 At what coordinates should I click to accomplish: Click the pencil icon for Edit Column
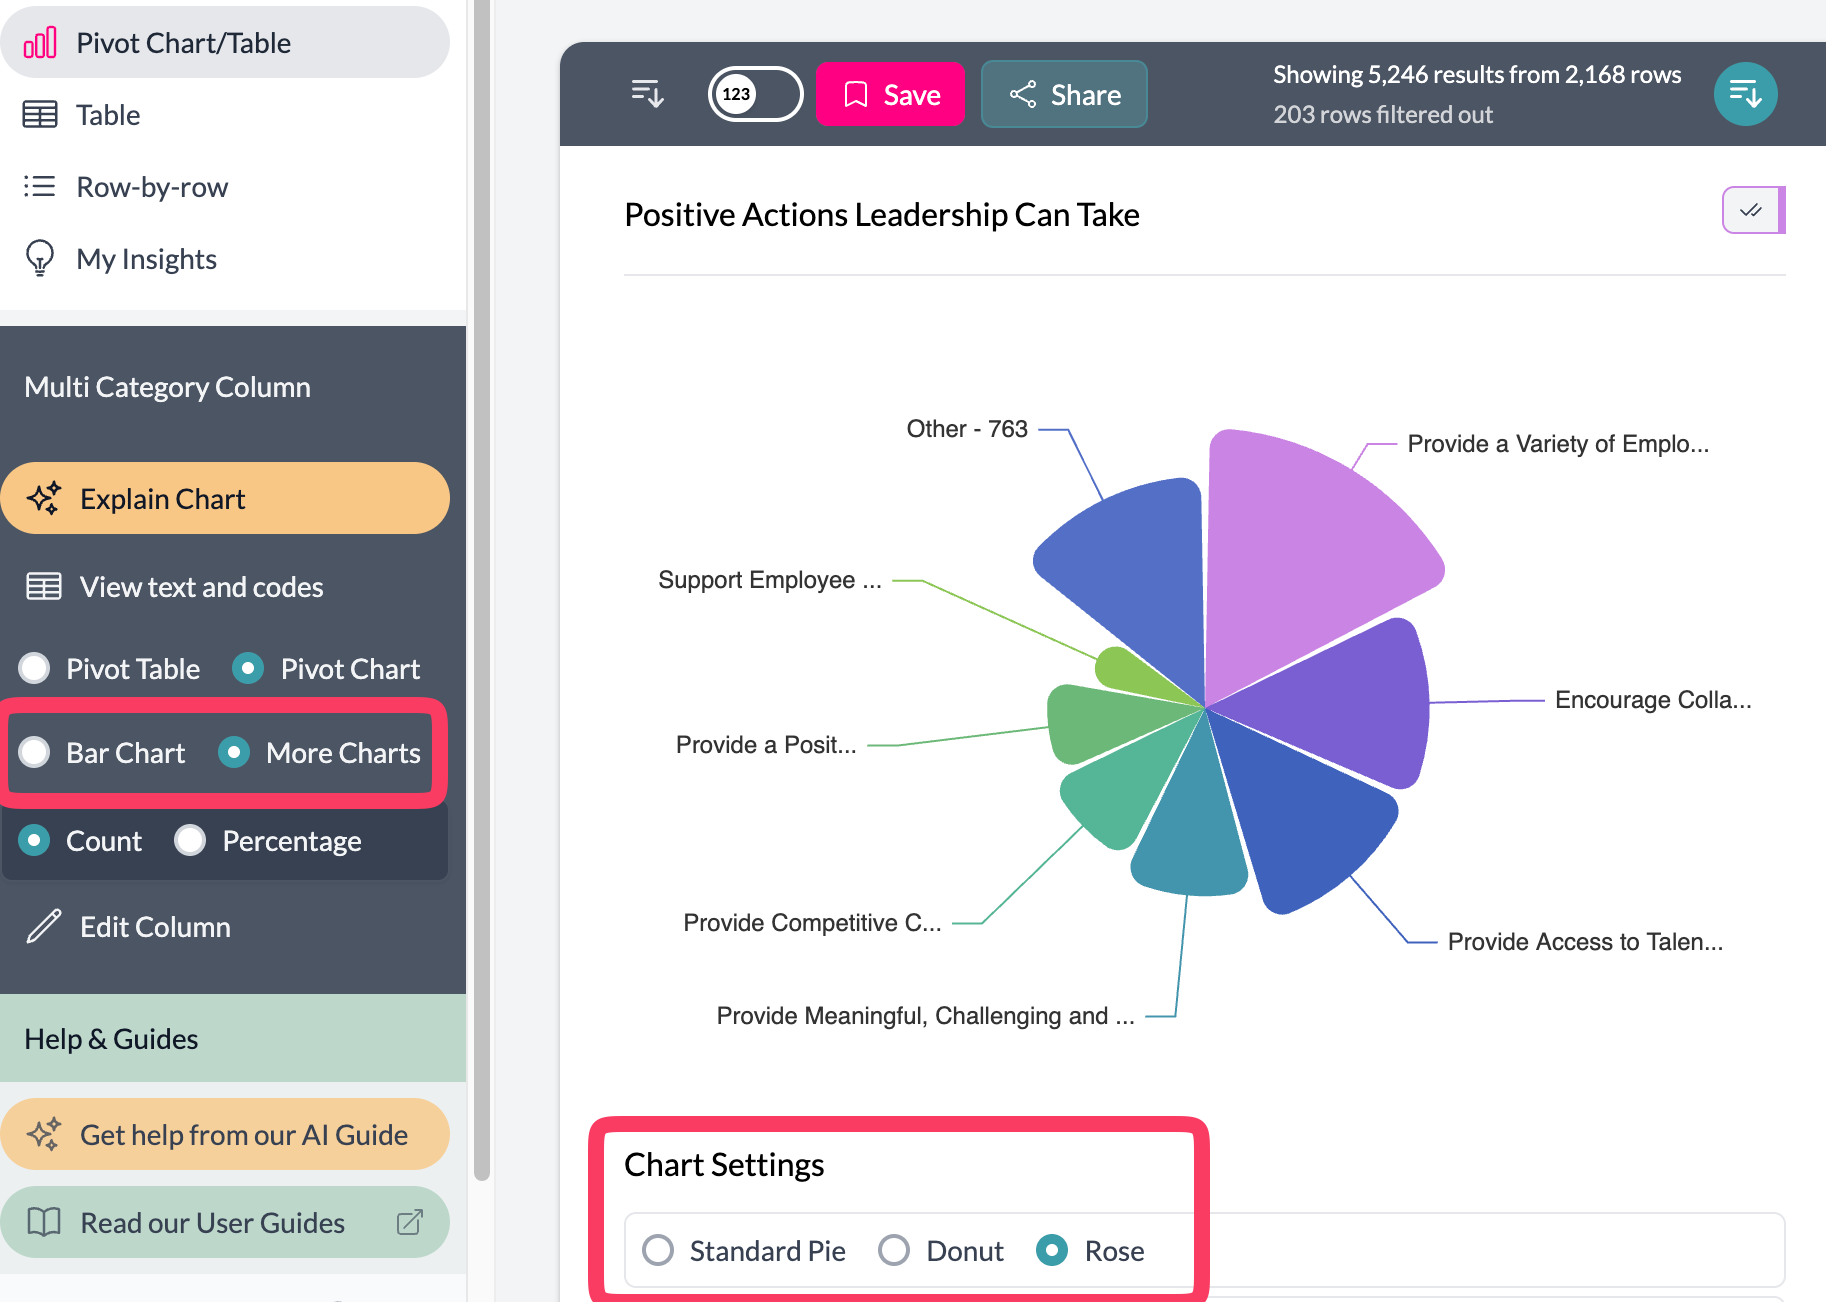(44, 927)
